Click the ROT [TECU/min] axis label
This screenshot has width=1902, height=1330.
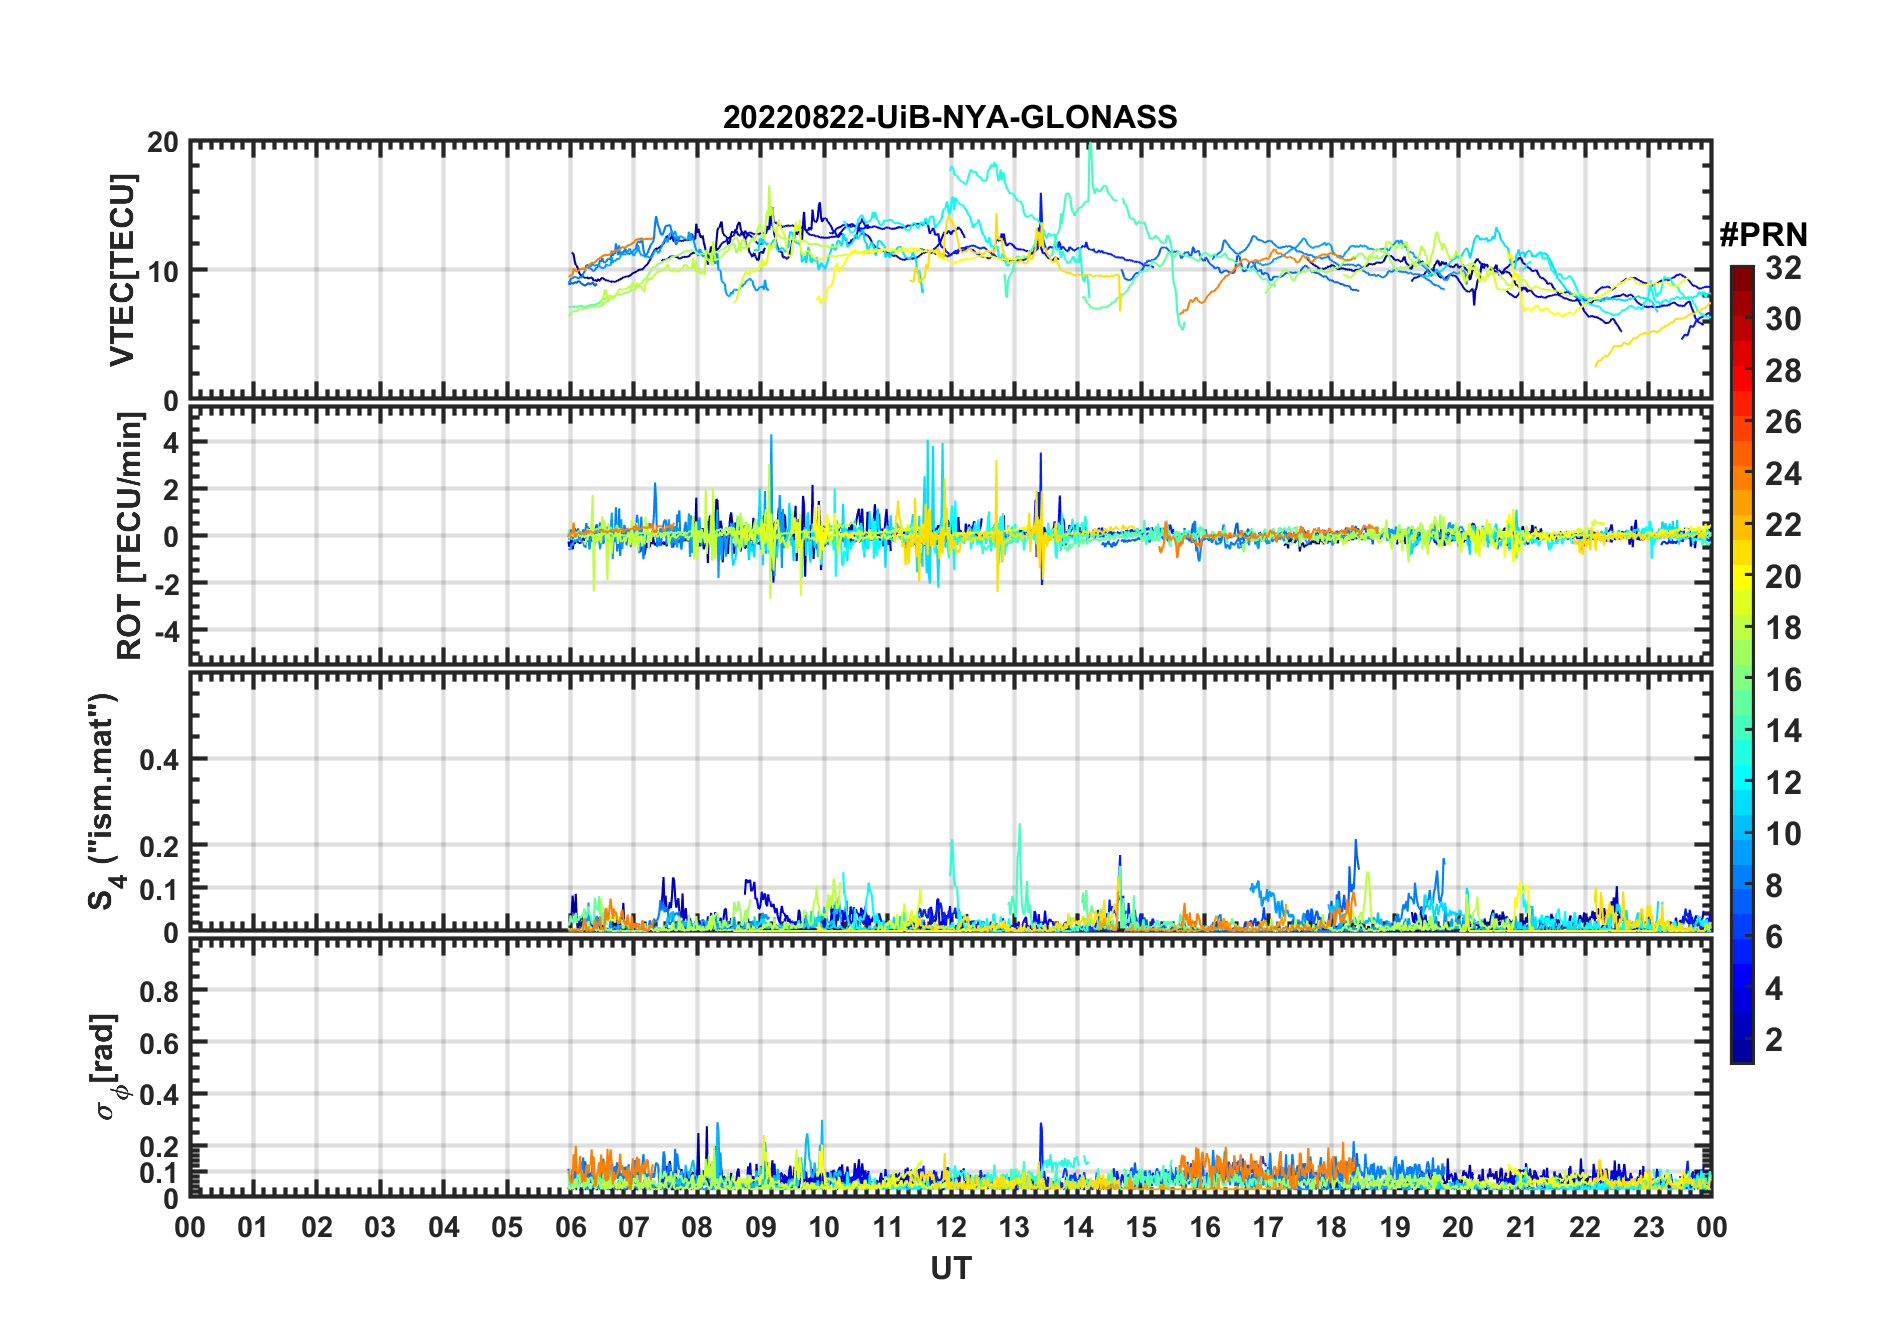tap(129, 536)
